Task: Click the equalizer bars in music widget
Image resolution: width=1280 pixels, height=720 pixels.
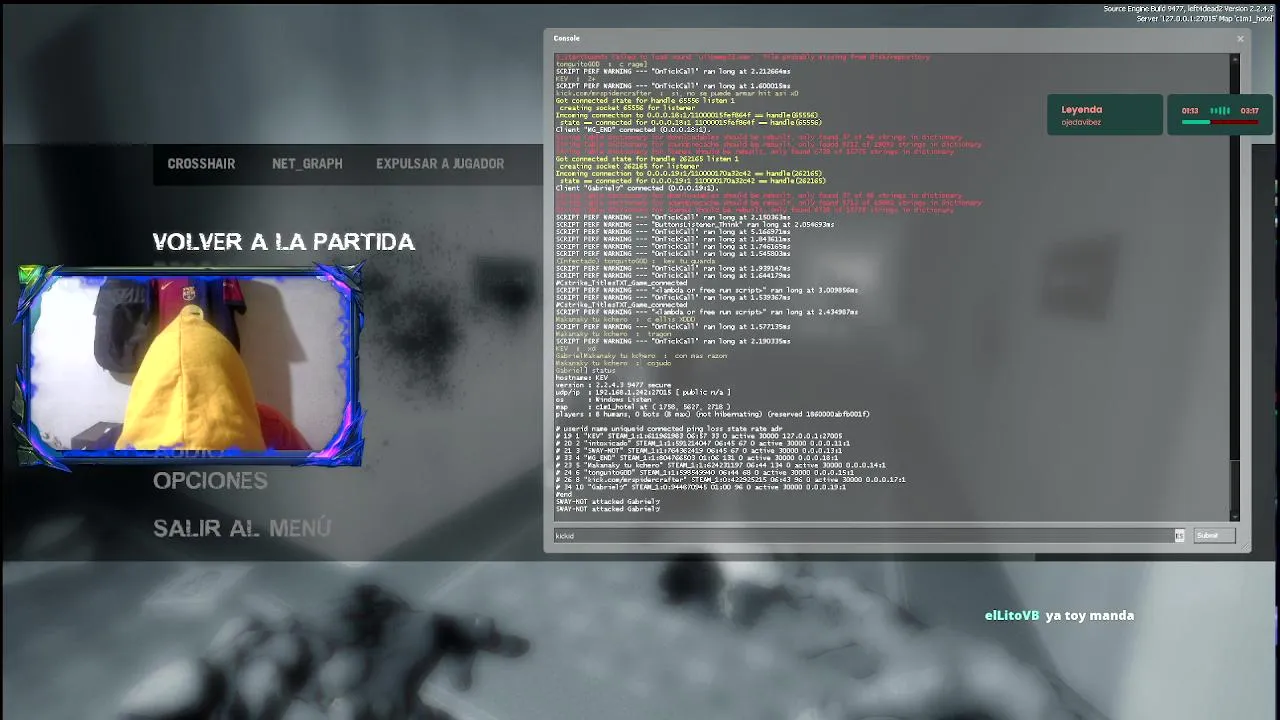Action: 1220,111
